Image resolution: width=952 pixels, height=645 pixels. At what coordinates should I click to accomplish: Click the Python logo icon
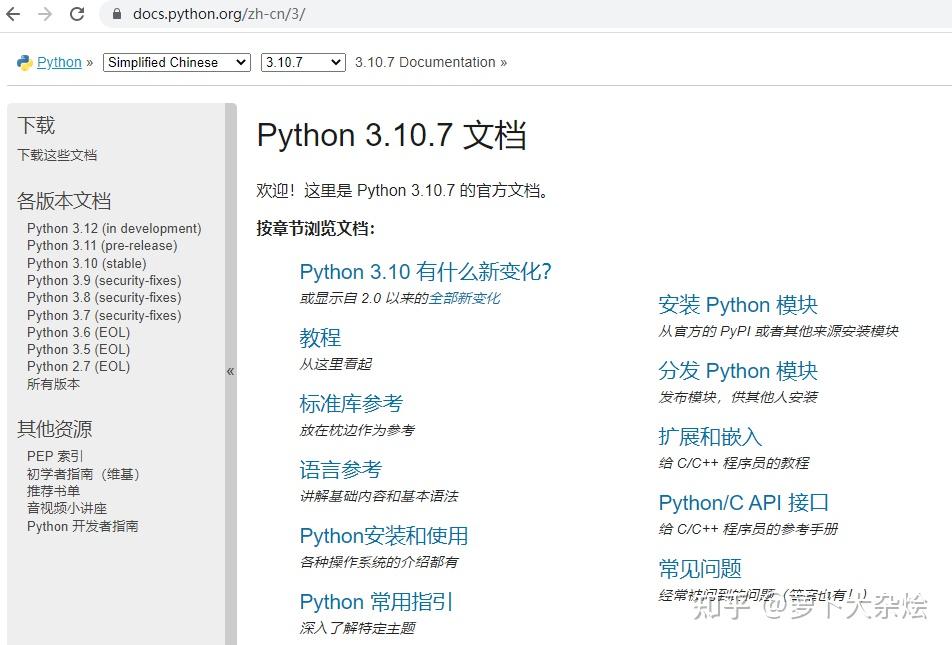pos(24,62)
